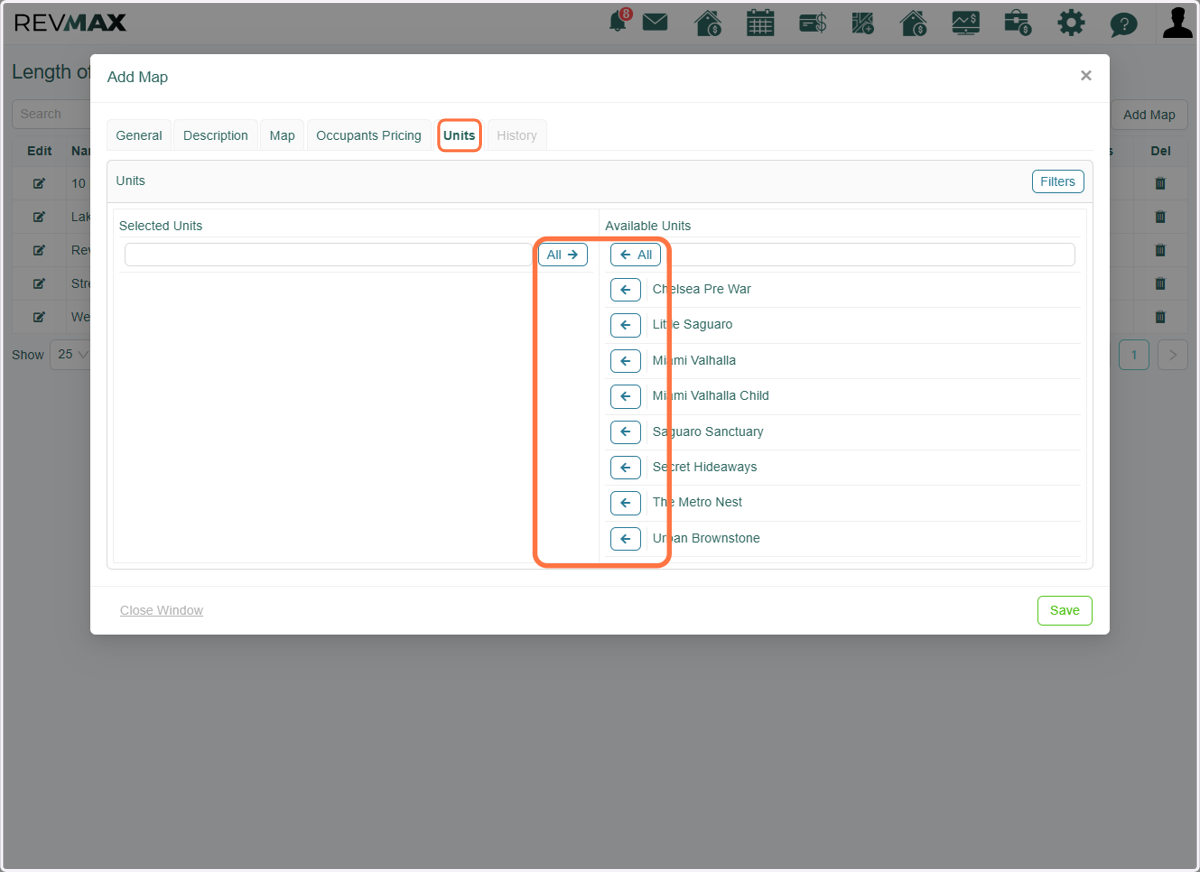Screen dimensions: 1200x872
Task: Select the Units tab
Action: (x=459, y=136)
